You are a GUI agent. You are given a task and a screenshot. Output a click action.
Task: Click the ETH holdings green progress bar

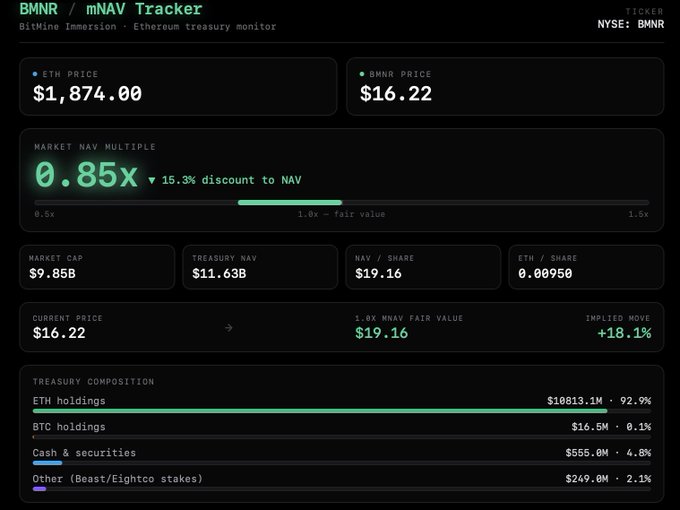point(320,411)
